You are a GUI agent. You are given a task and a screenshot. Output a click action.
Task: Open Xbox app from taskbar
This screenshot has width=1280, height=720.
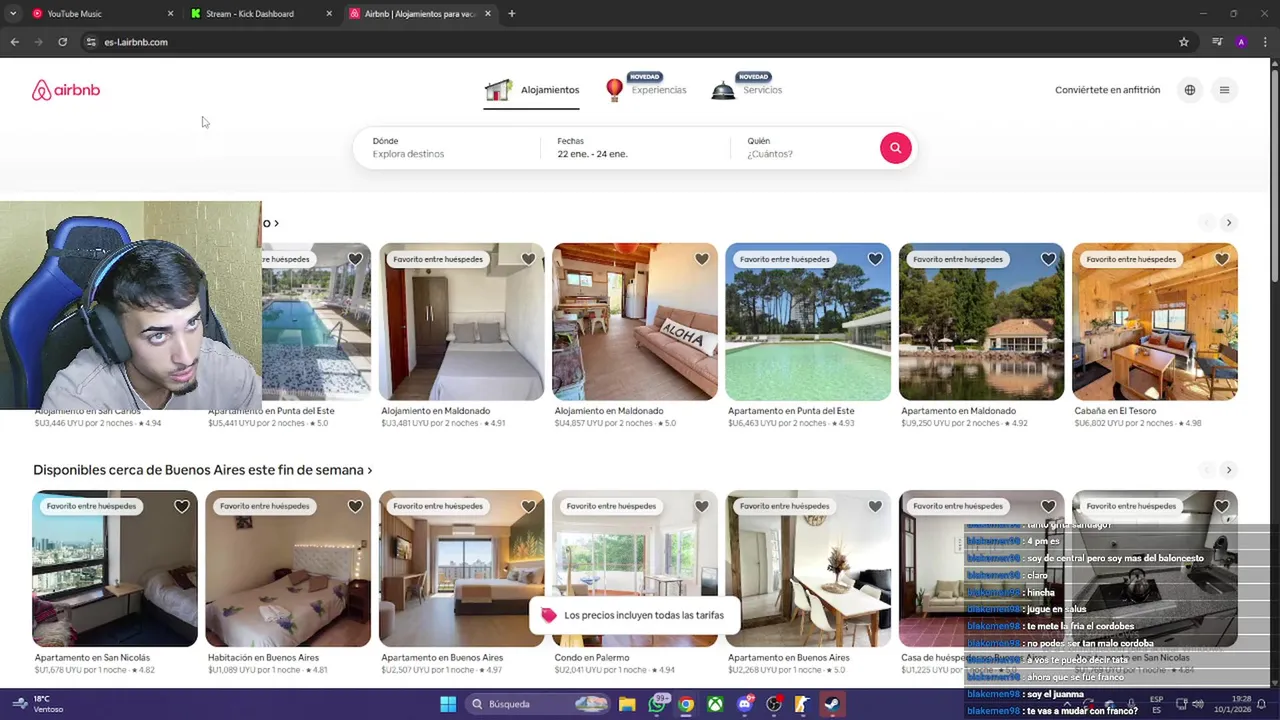pos(715,704)
